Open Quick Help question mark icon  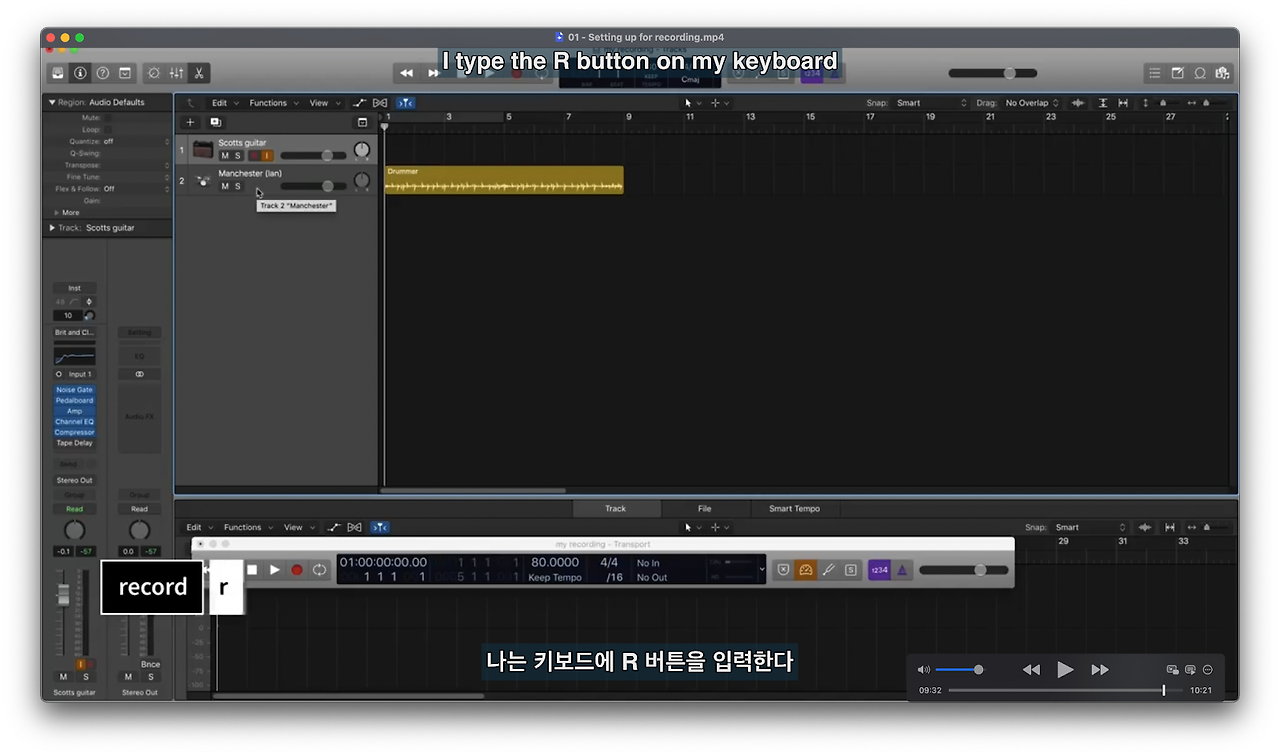(x=102, y=73)
